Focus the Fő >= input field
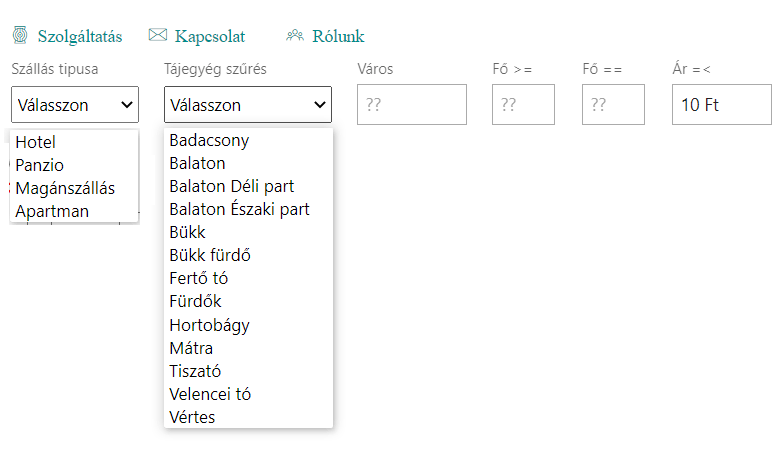Viewport: 780px width, 463px height. click(x=523, y=105)
